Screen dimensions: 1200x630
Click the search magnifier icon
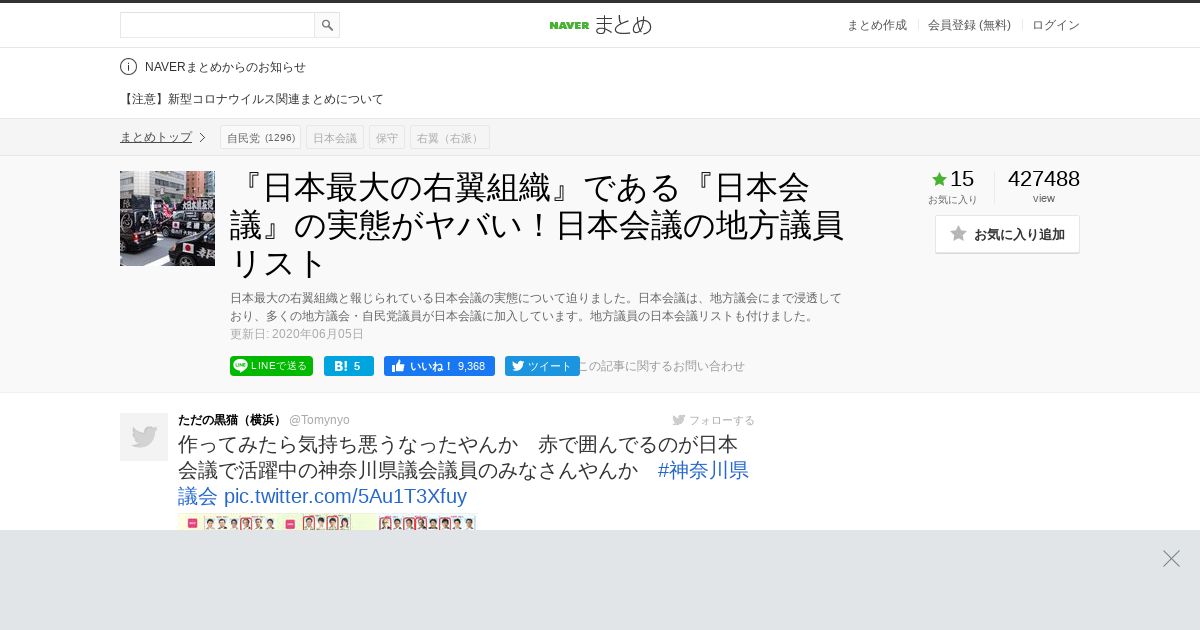tap(327, 25)
